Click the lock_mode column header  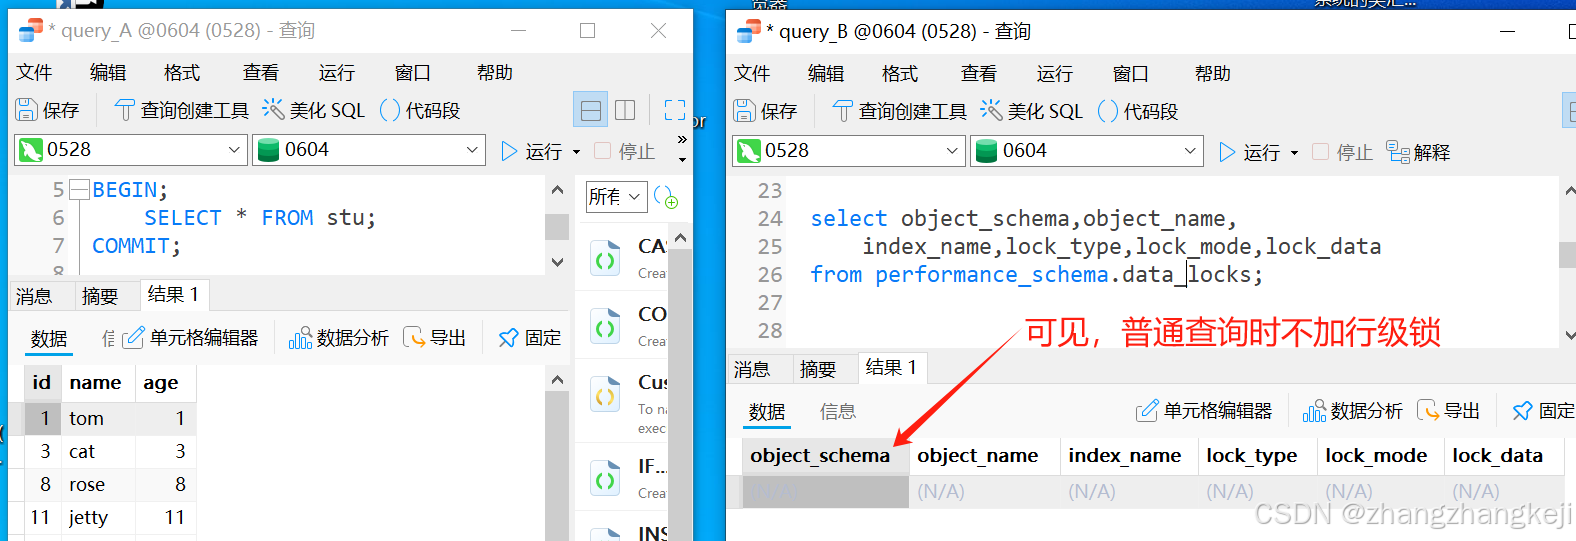tap(1376, 455)
